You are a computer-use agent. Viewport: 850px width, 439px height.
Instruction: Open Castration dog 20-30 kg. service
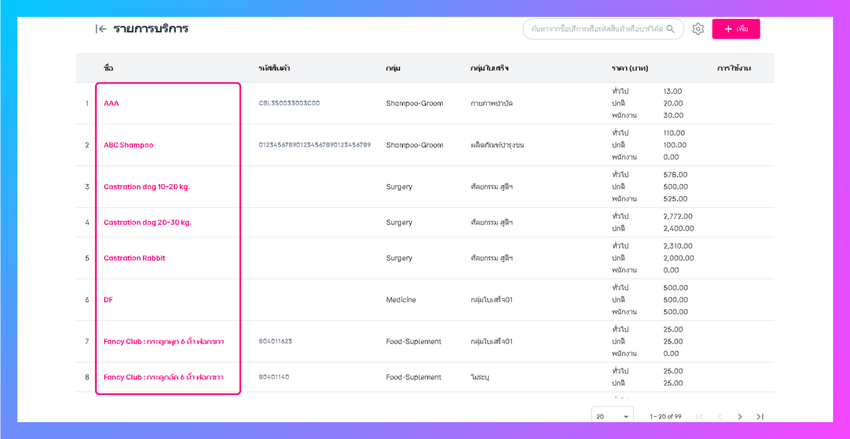click(x=147, y=222)
